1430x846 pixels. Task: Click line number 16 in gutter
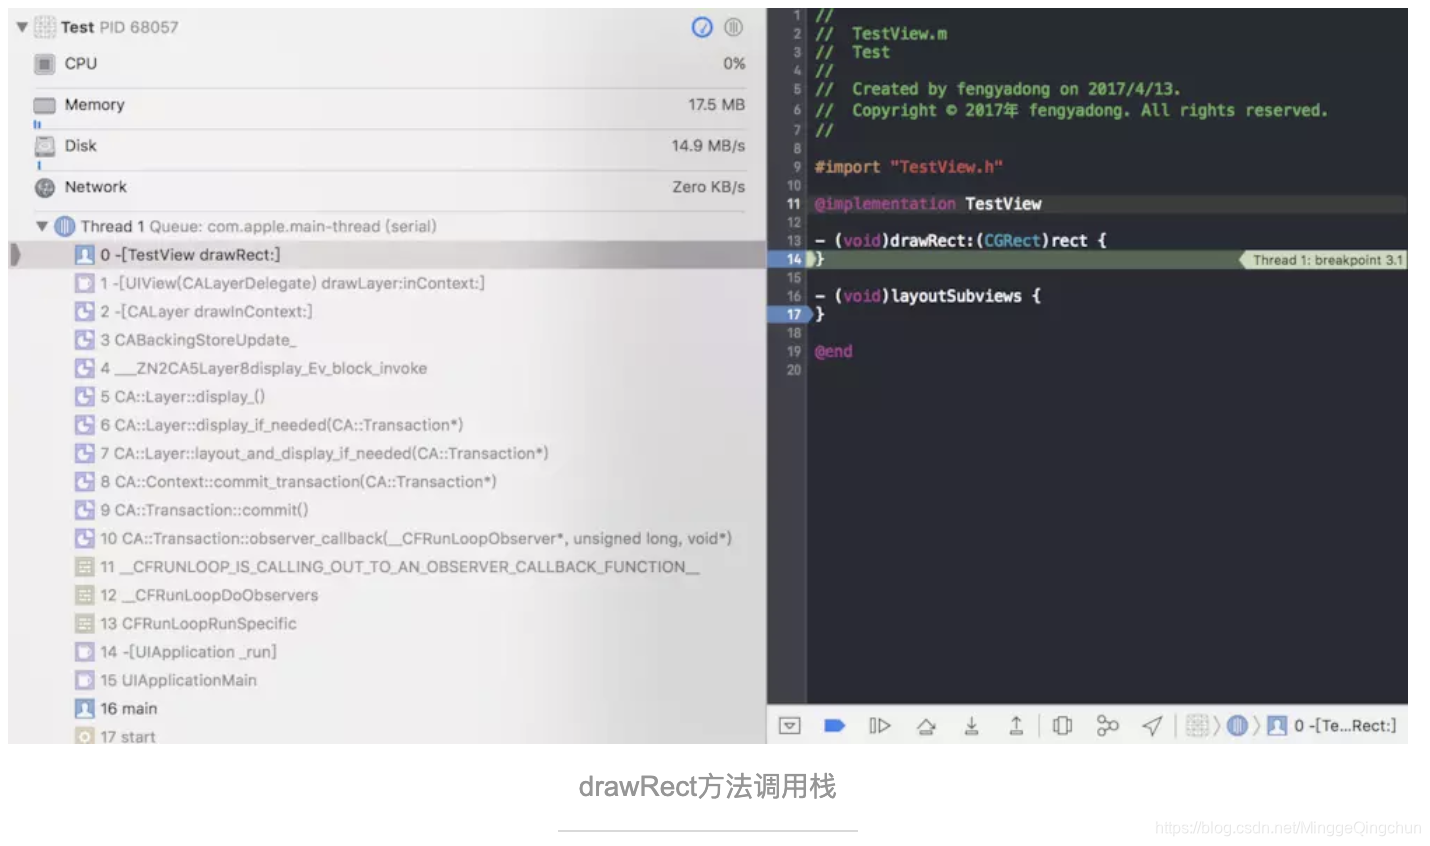pos(794,296)
